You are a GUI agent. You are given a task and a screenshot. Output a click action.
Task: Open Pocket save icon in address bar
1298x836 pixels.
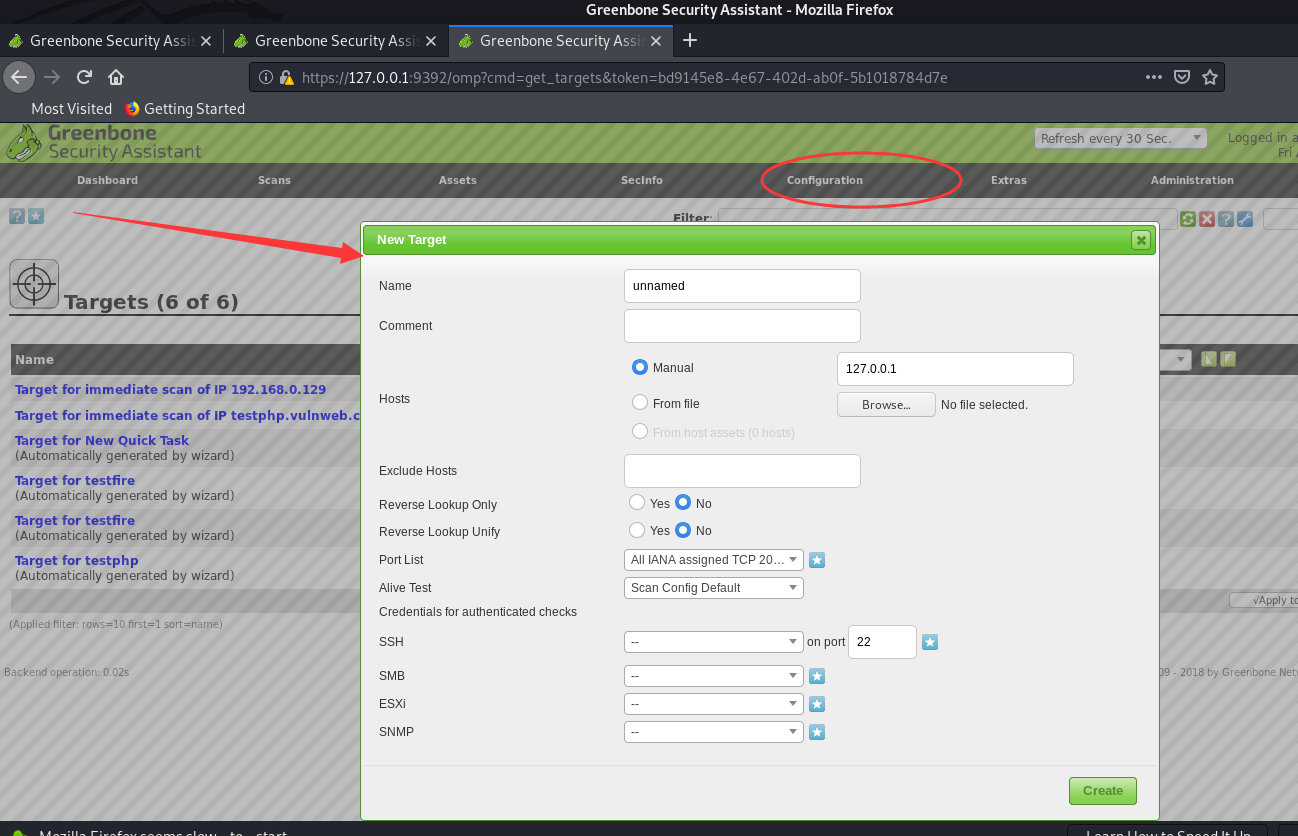[1182, 77]
